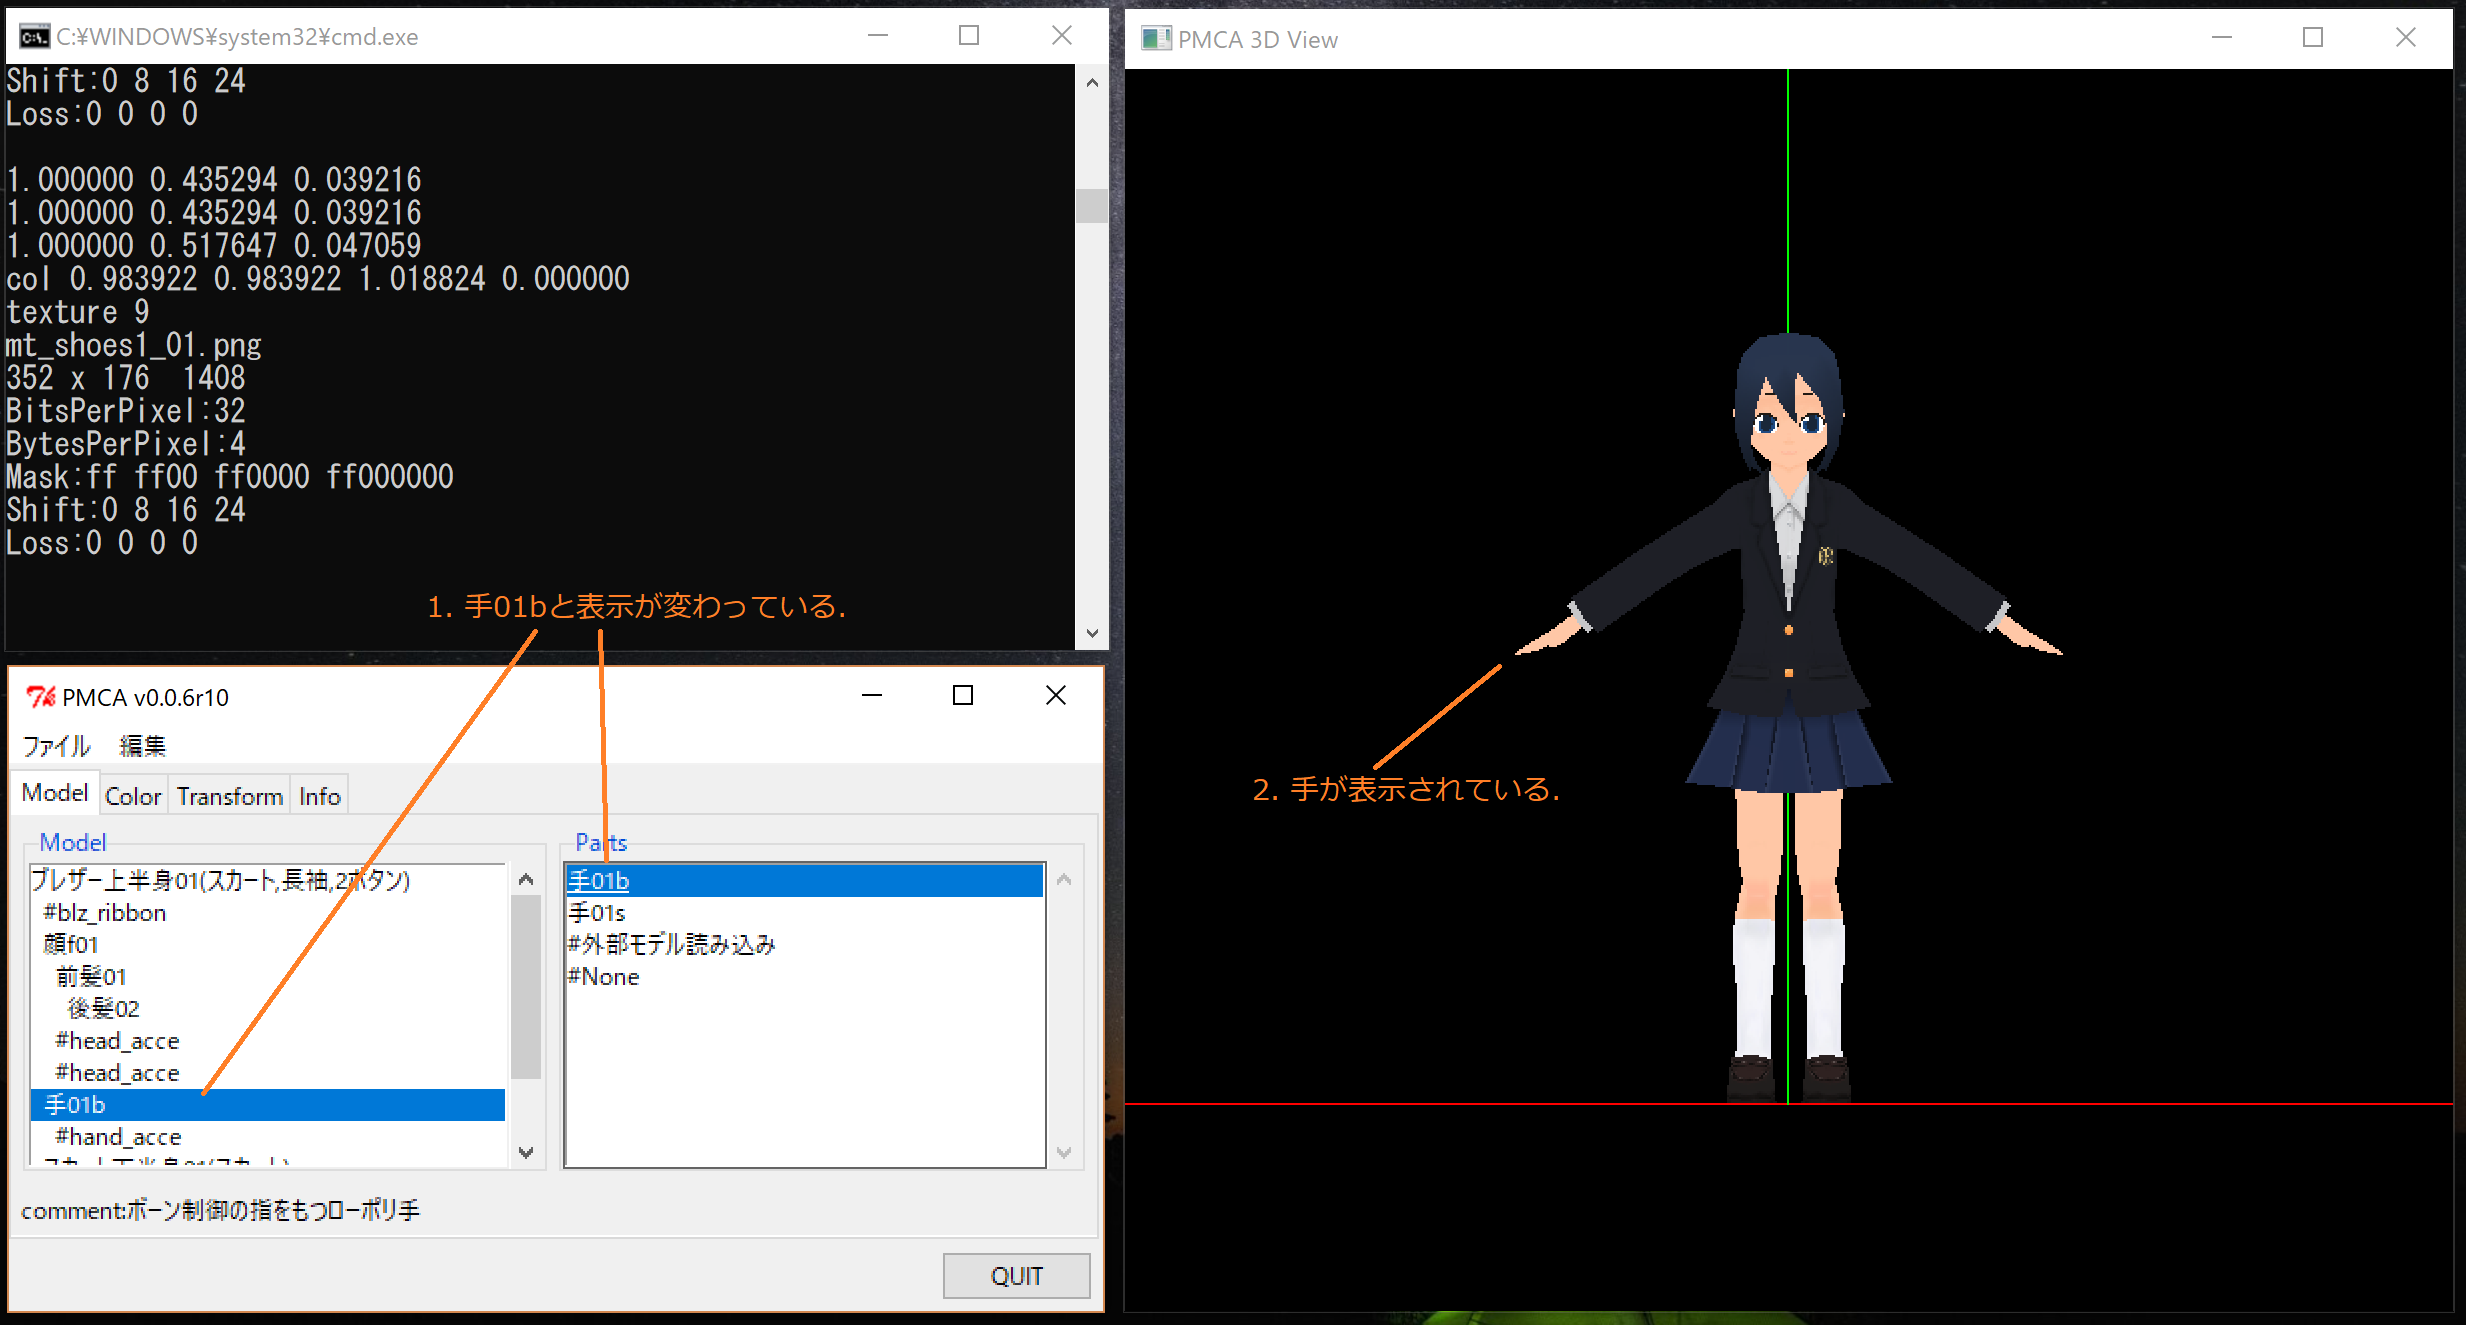Viewport: 2466px width, 1325px height.
Task: Close the PMCA v0.0.6r10 window
Action: (1056, 695)
